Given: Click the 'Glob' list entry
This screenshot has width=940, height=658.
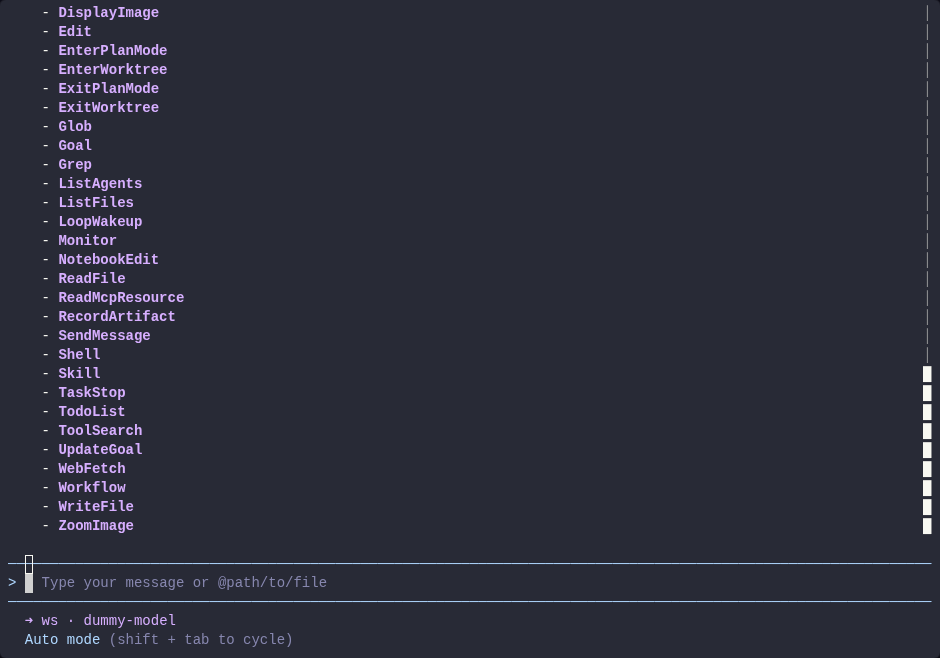Looking at the screenshot, I should point(75,126).
